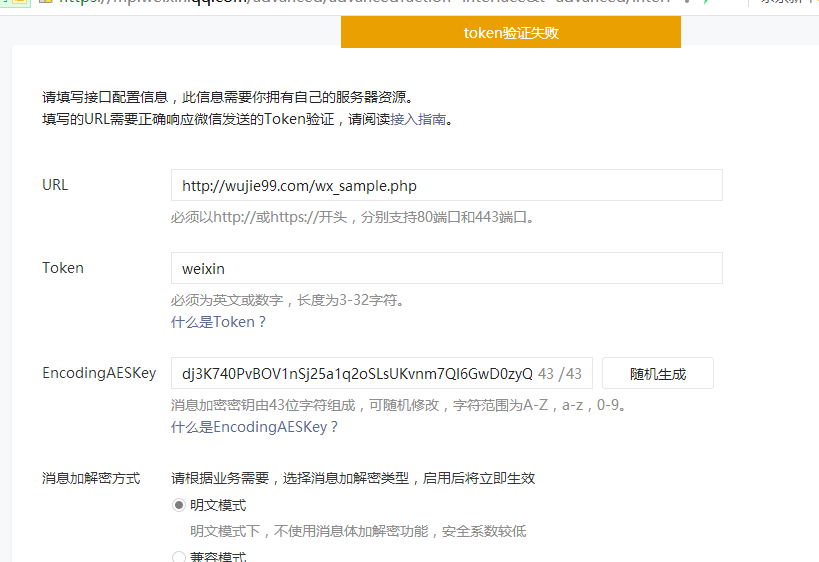Click the Token field label

tap(63, 268)
